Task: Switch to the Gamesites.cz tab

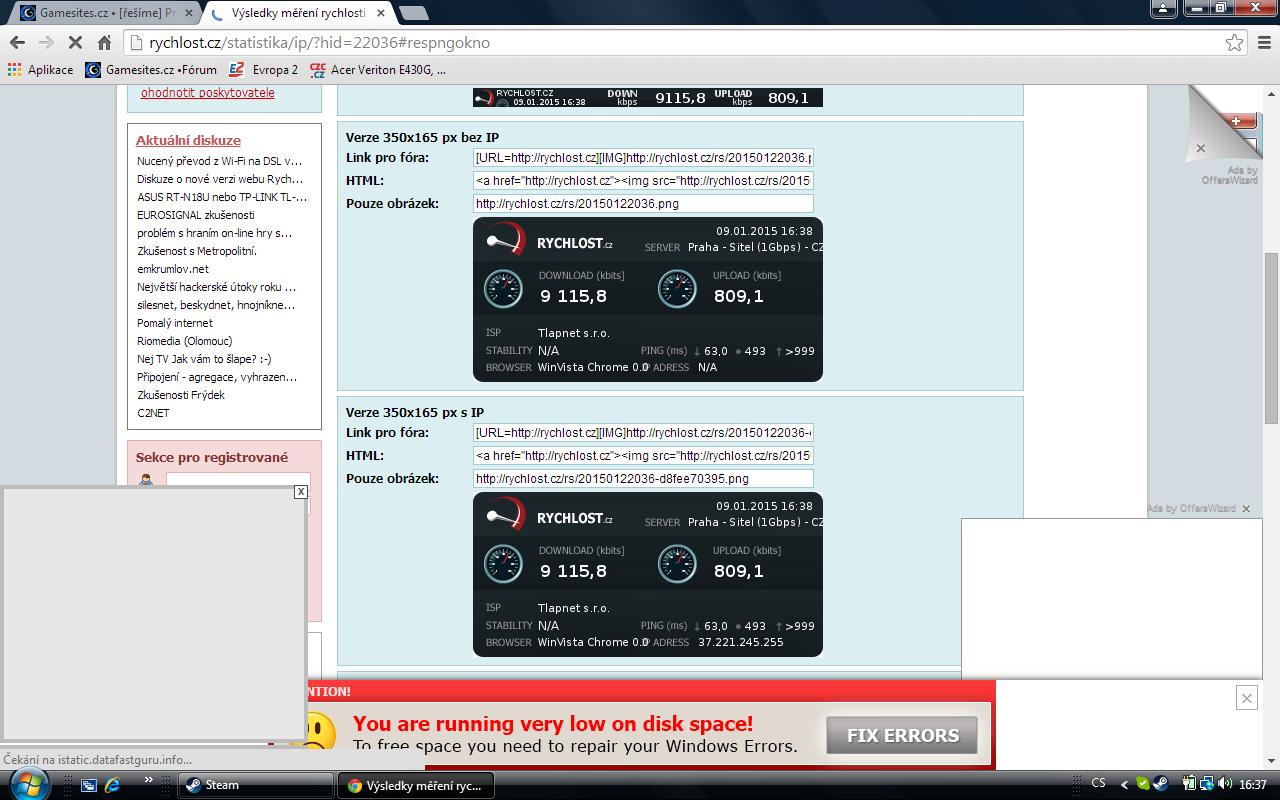Action: [105, 13]
